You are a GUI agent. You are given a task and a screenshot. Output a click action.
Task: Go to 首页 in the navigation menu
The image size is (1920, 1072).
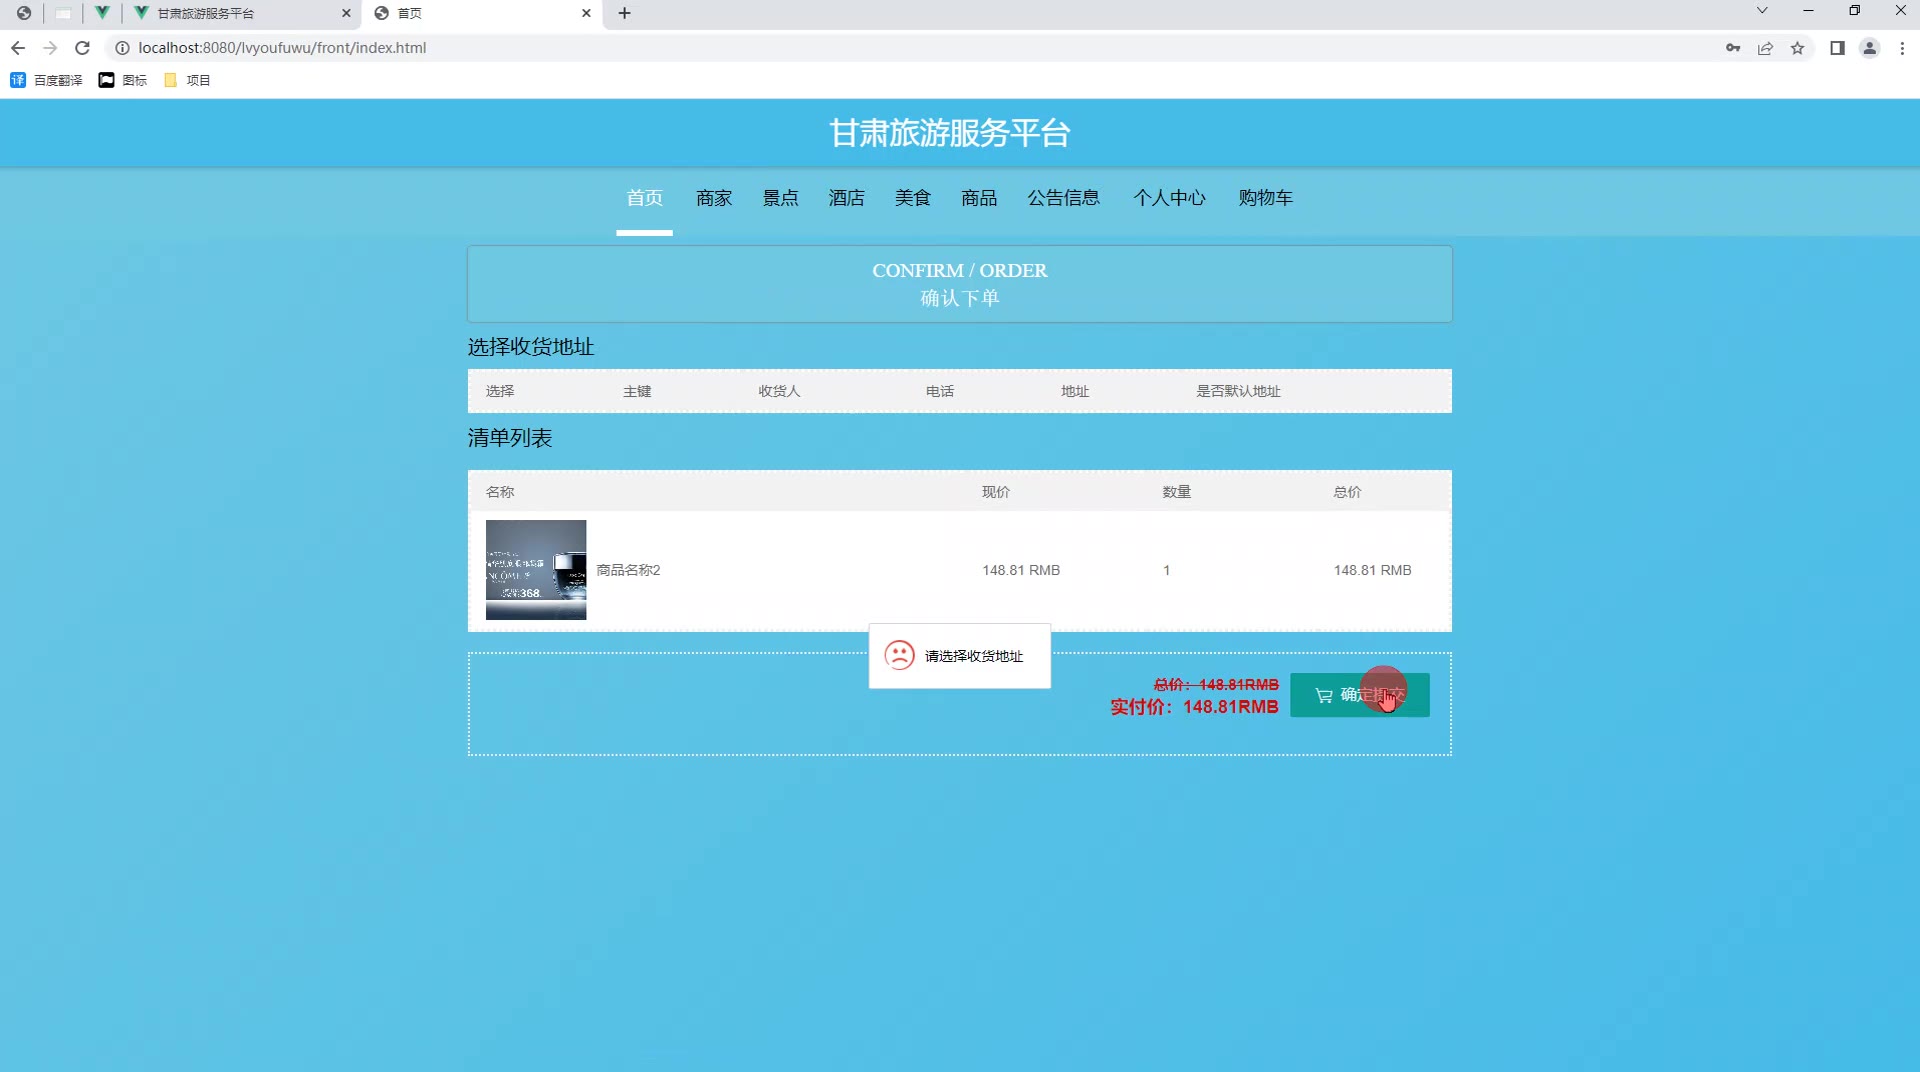click(644, 198)
